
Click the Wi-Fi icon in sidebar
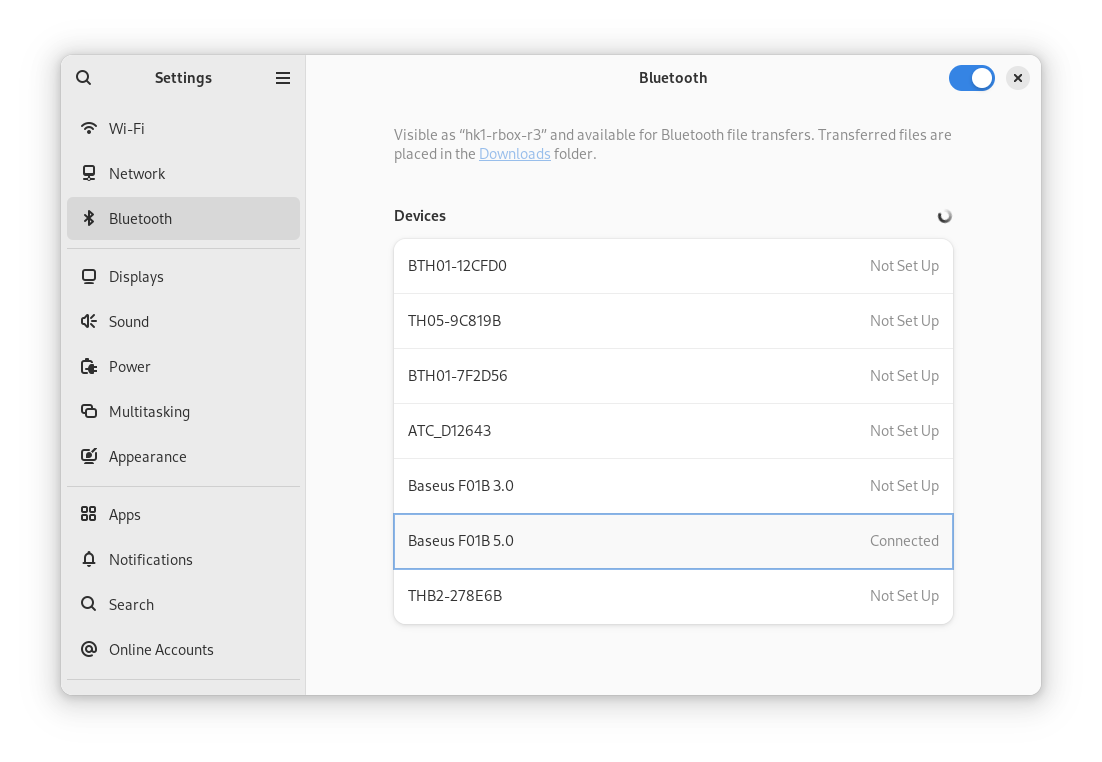pos(89,129)
